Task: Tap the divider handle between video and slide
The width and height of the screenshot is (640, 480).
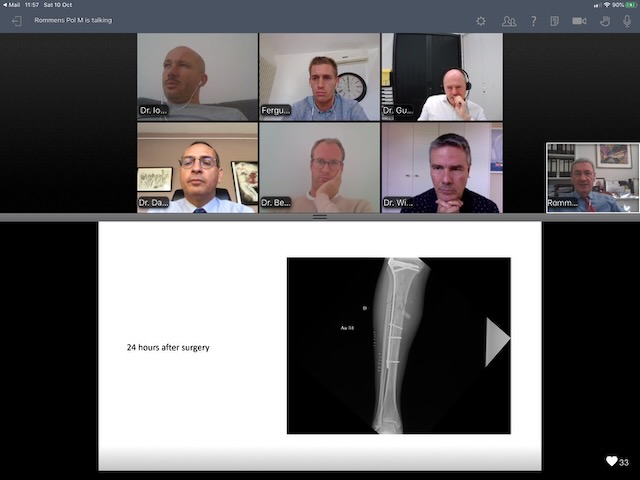Action: coord(320,216)
